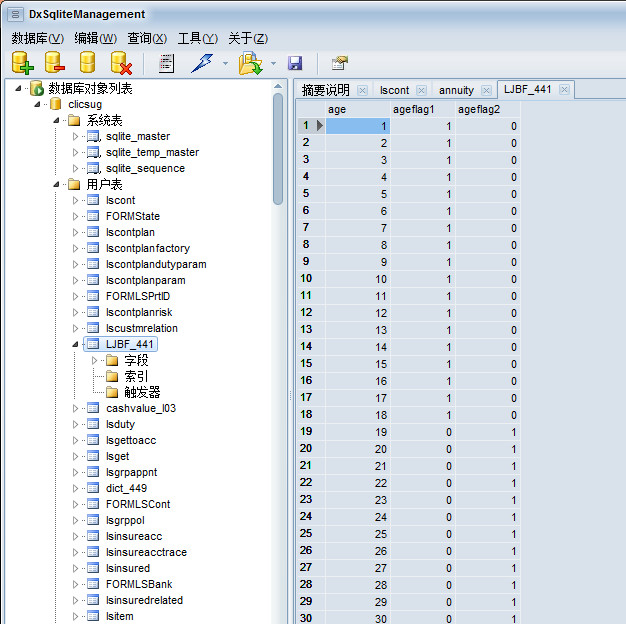Screen dimensions: 626x624
Task: Click the clicsug database cylinder icon
Action: [56, 104]
